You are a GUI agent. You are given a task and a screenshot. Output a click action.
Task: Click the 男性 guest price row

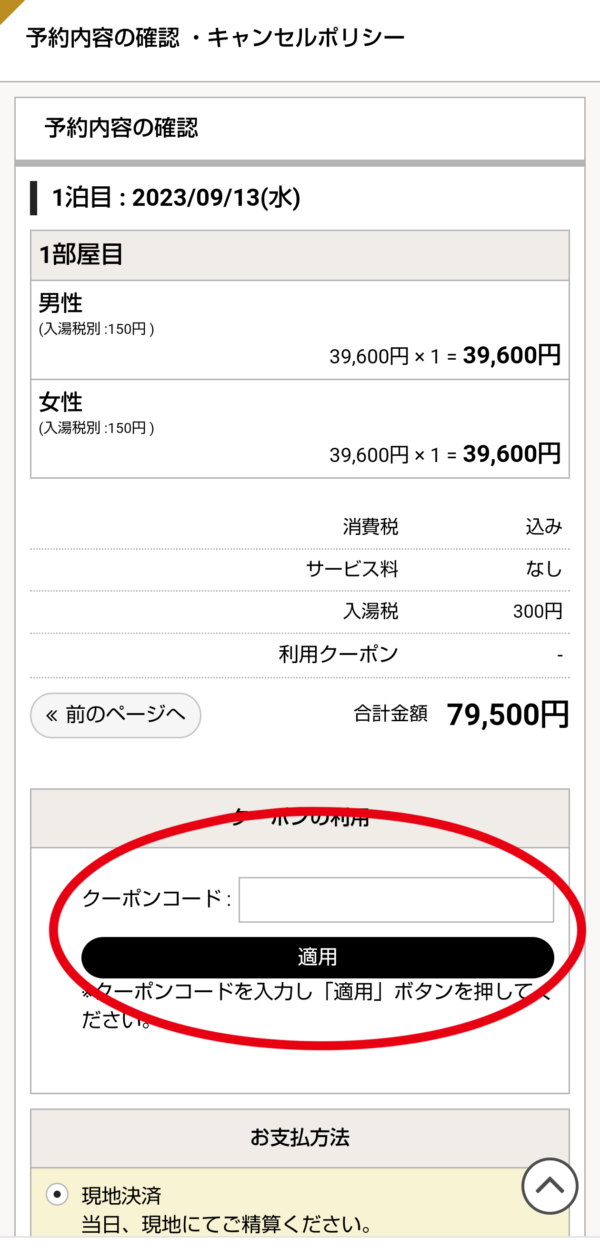(300, 330)
